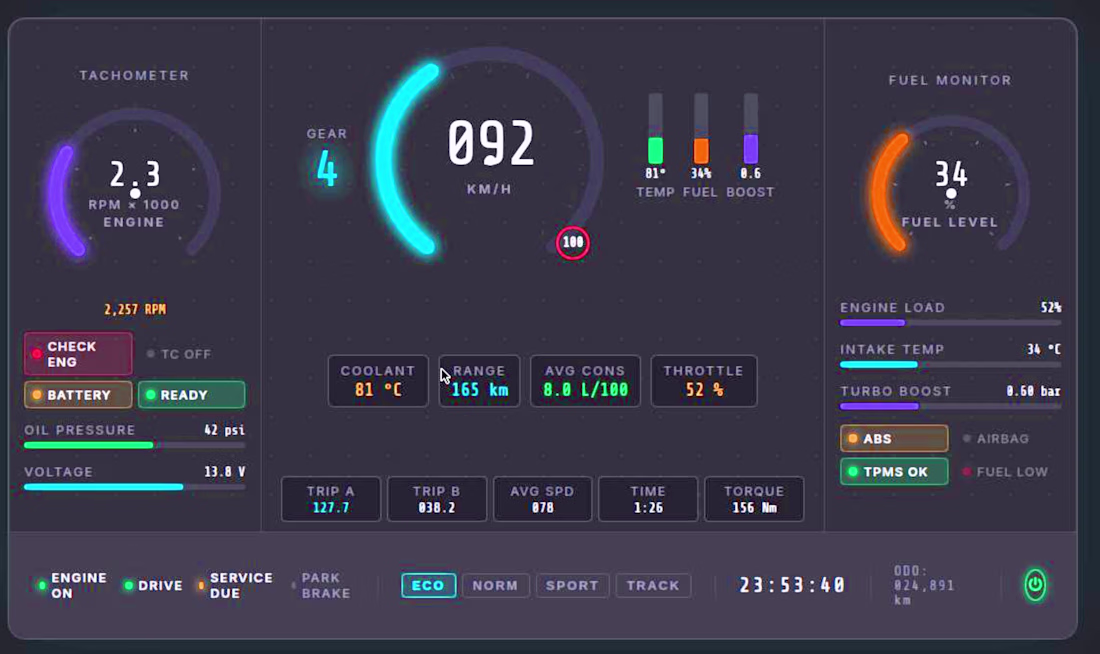
Task: Click the PARK BRAKE status
Action: [x=321, y=585]
